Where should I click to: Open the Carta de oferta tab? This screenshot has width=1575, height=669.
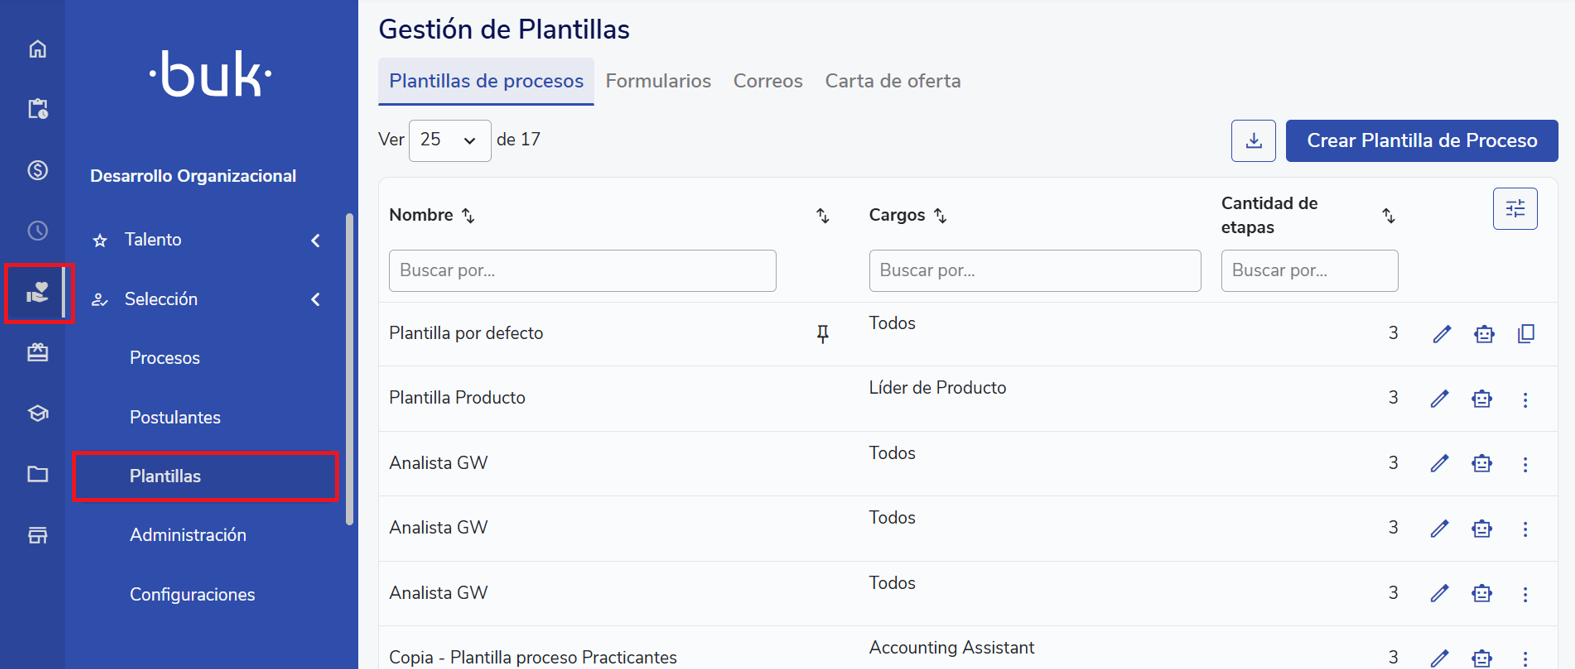pos(892,81)
